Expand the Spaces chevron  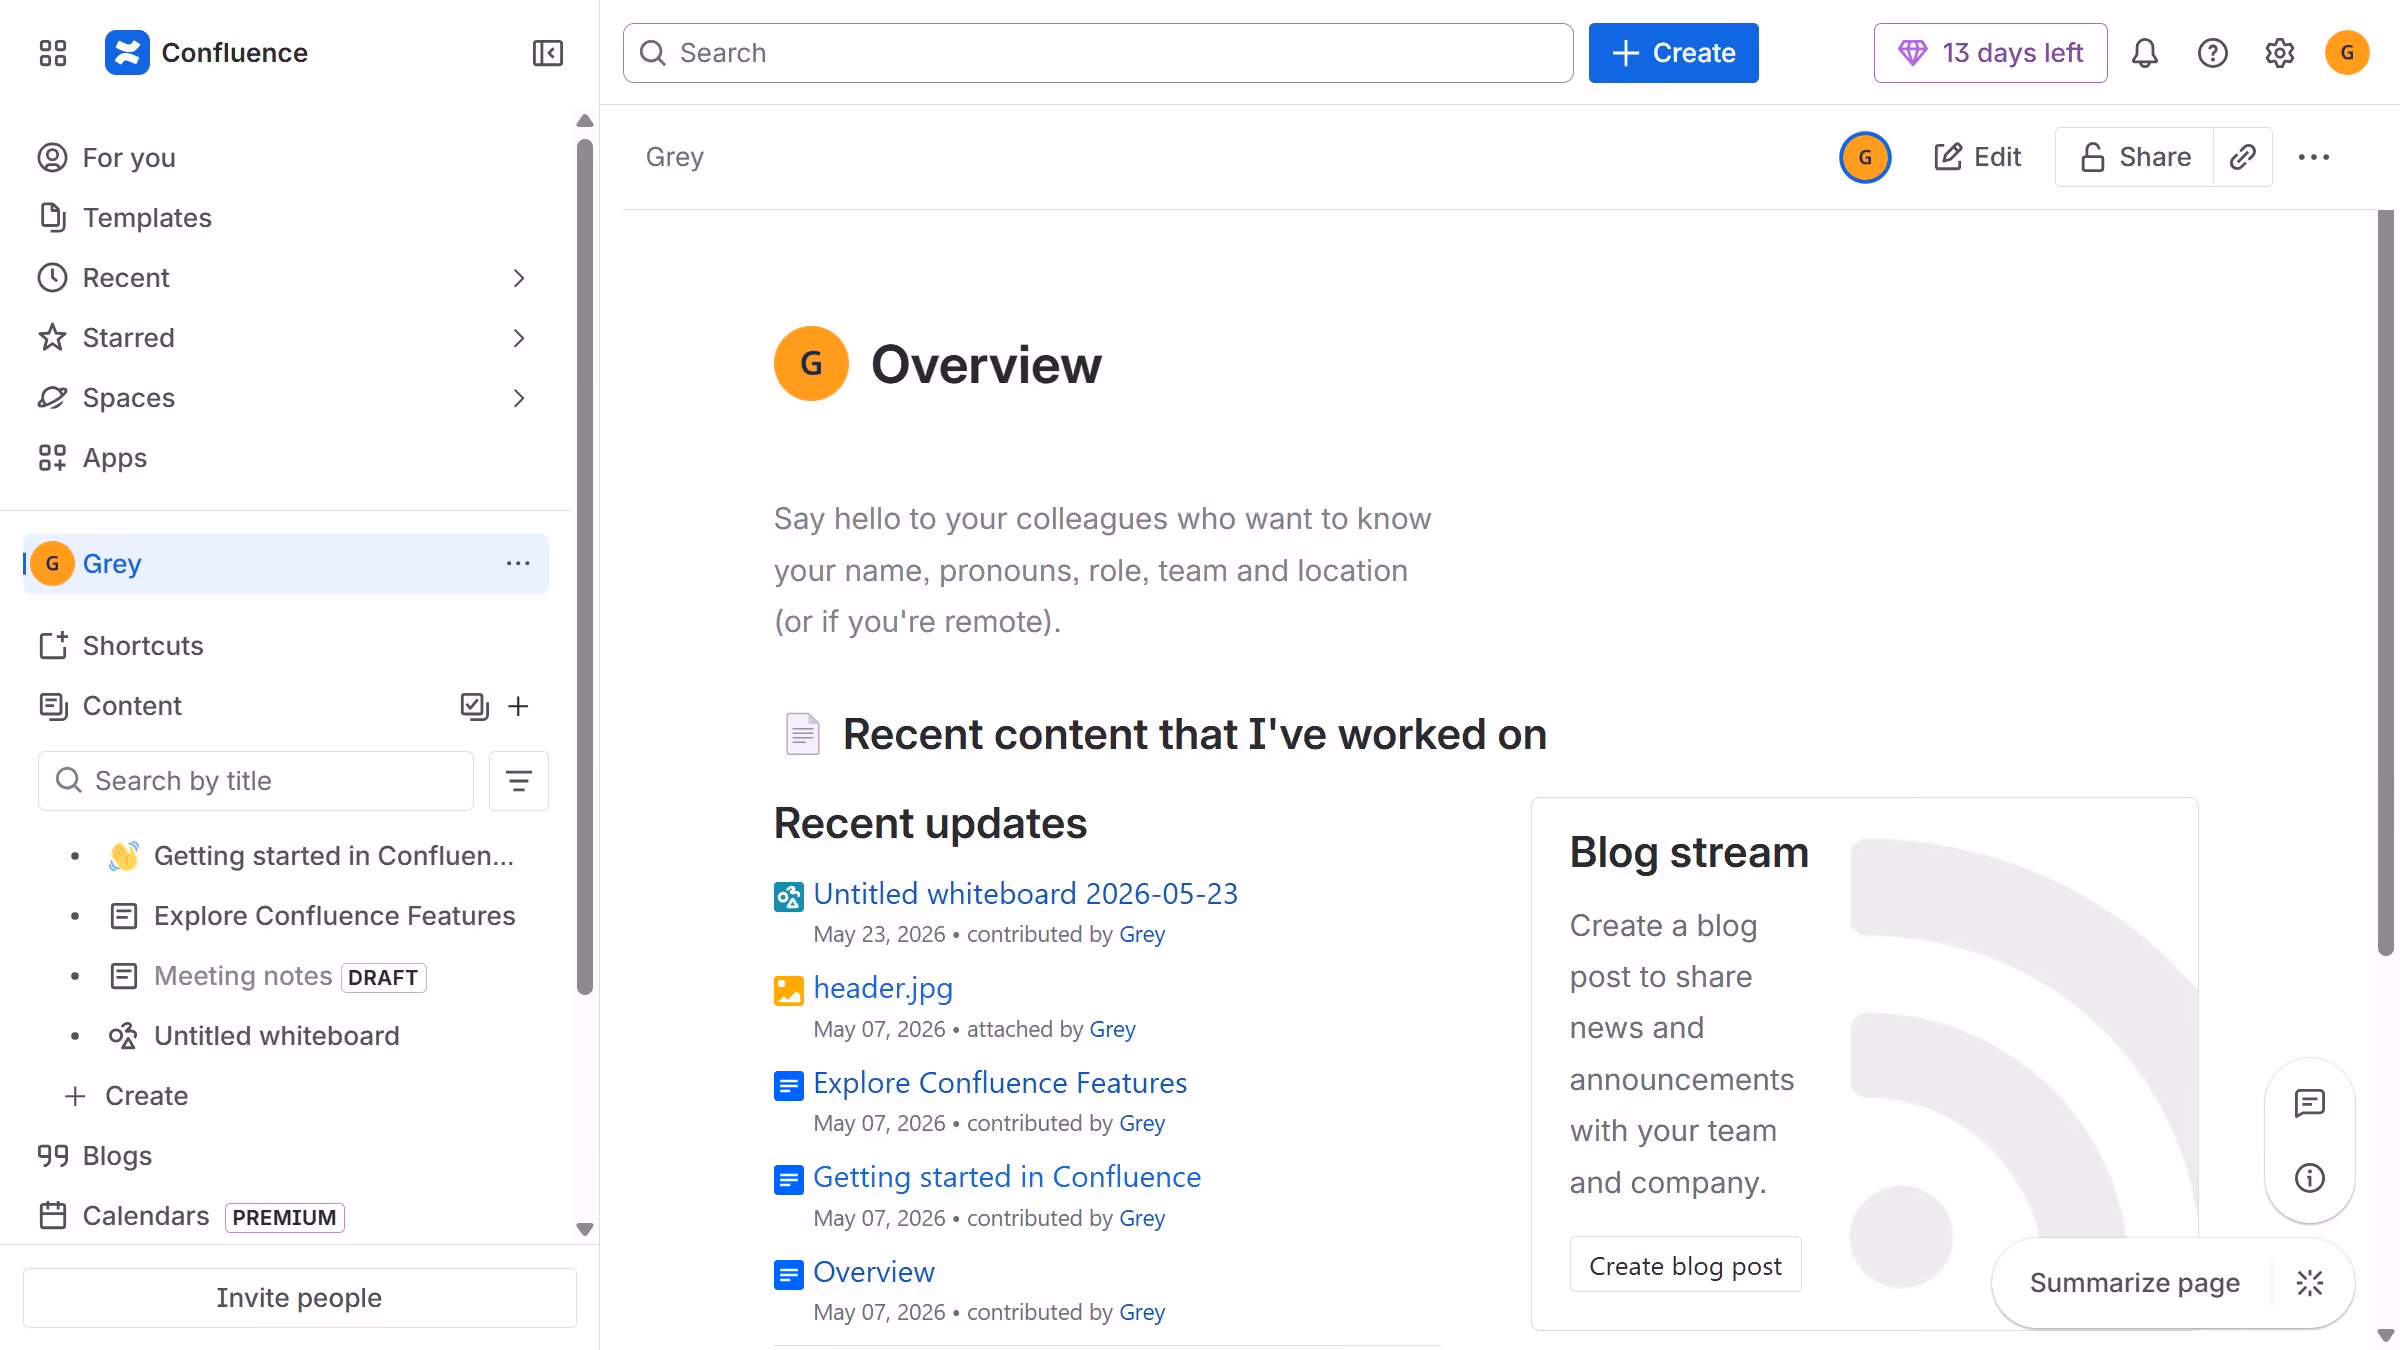(518, 398)
